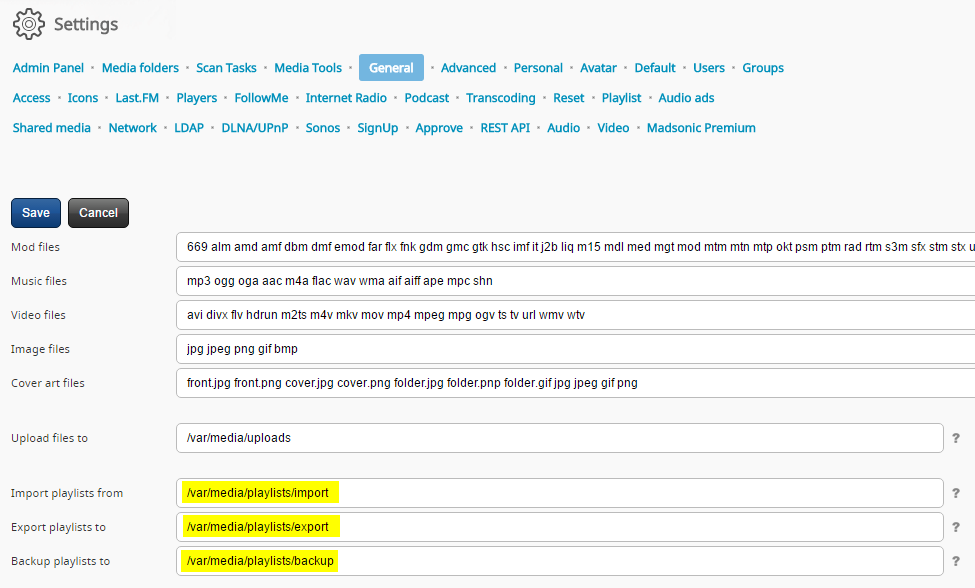Viewport: 975px width, 588px height.
Task: Click the Settings gear icon
Action: (x=29, y=23)
